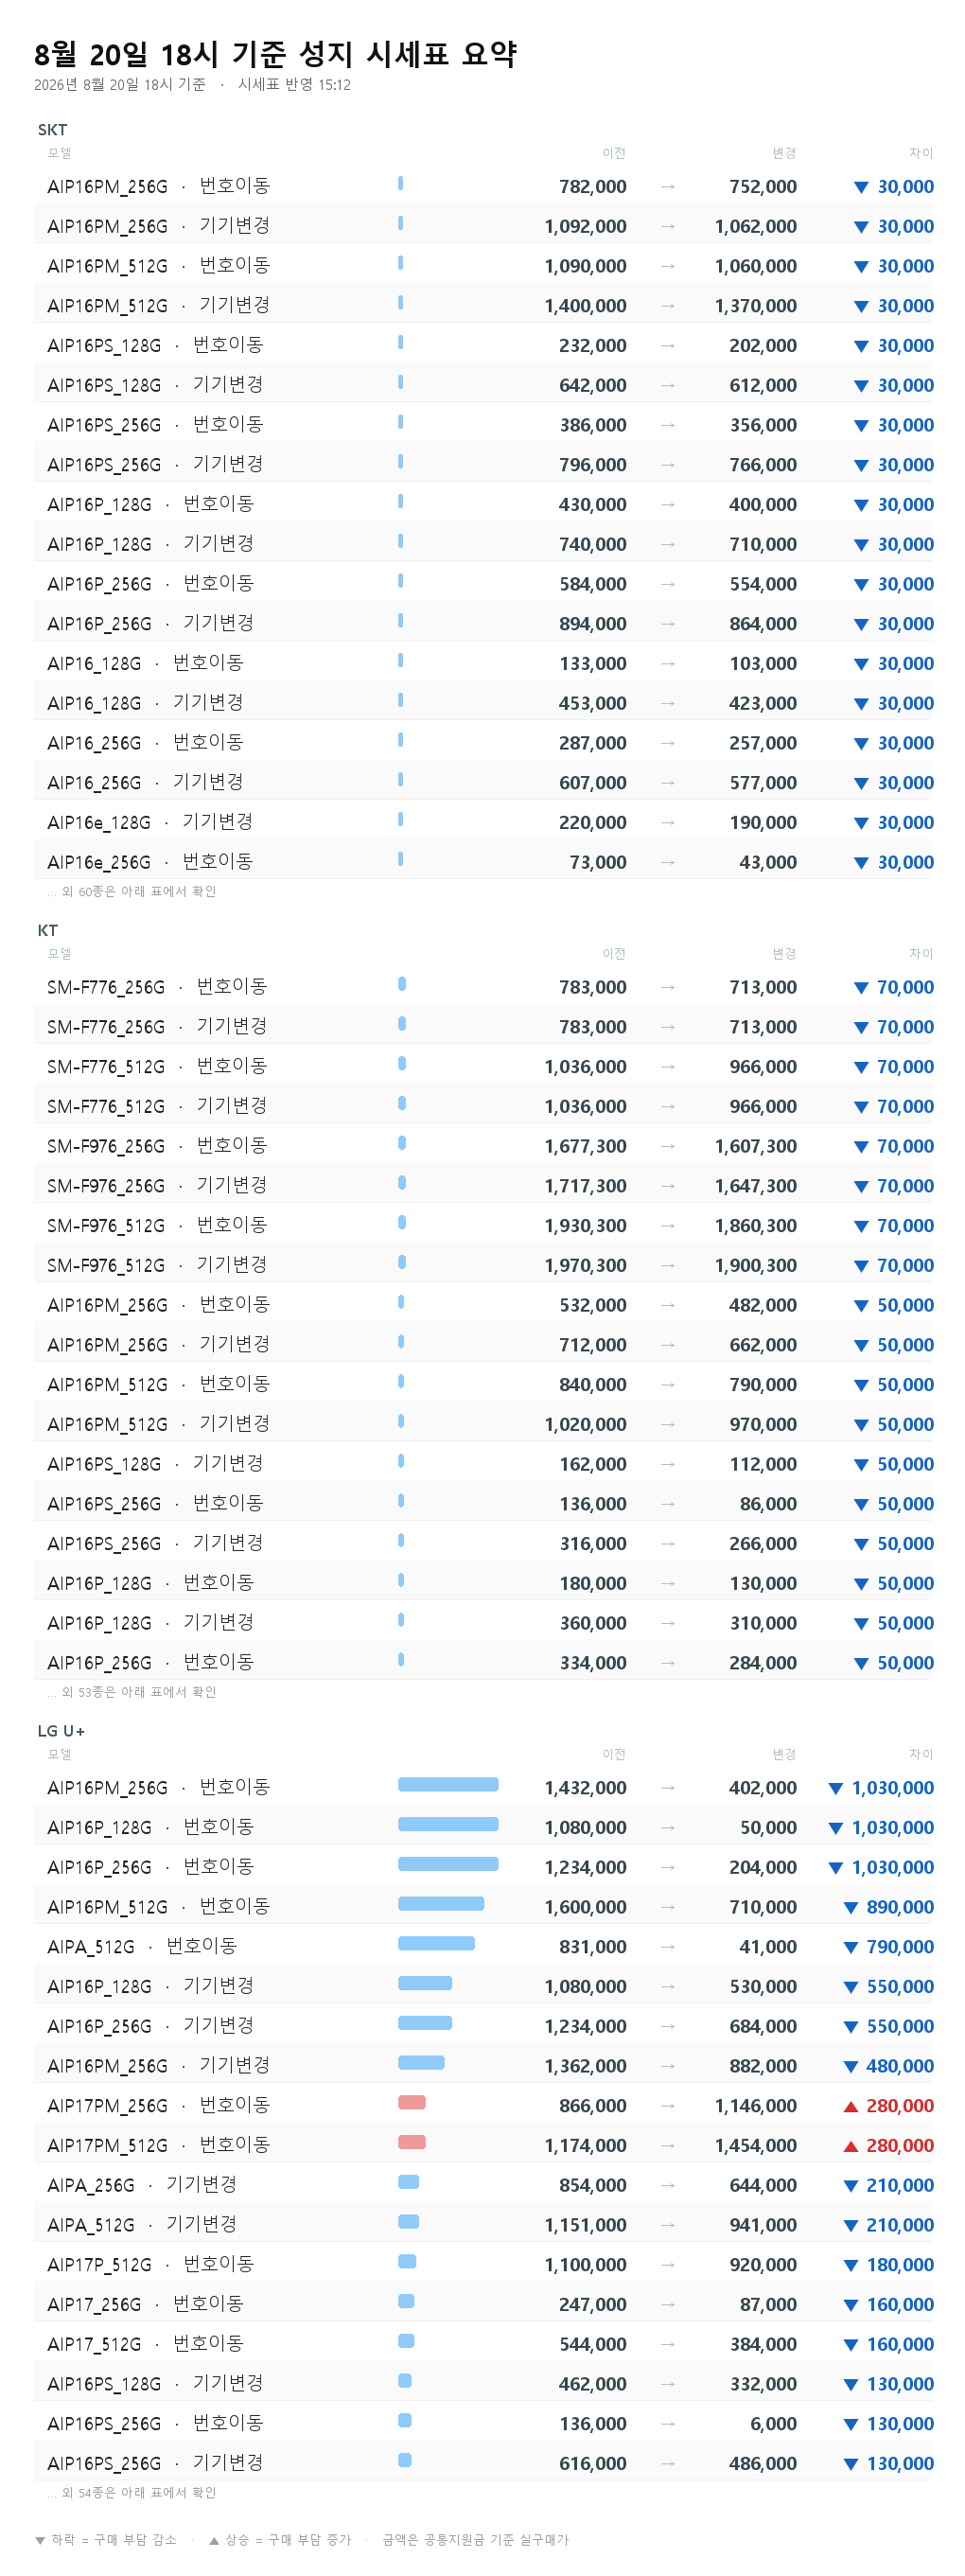Select the AIP16e_256G 번호이동 row label
The image size is (965, 2576).
click(150, 862)
